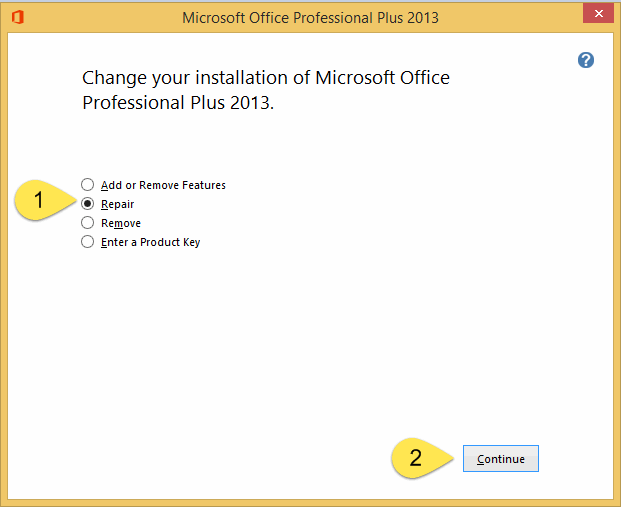Click the 'Repair' option label text
The image size is (621, 507).
click(118, 204)
